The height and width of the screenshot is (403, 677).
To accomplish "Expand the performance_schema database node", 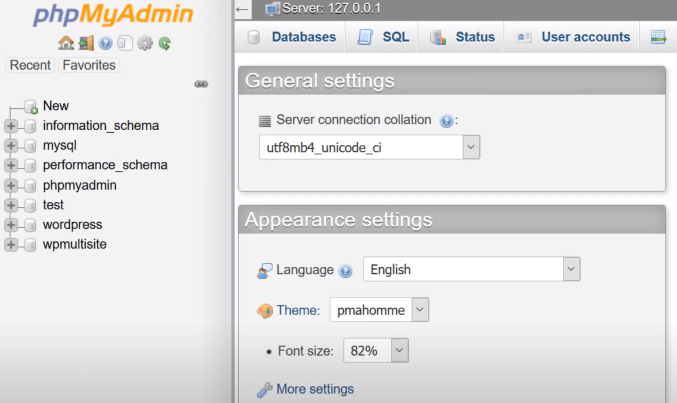I will coord(11,165).
